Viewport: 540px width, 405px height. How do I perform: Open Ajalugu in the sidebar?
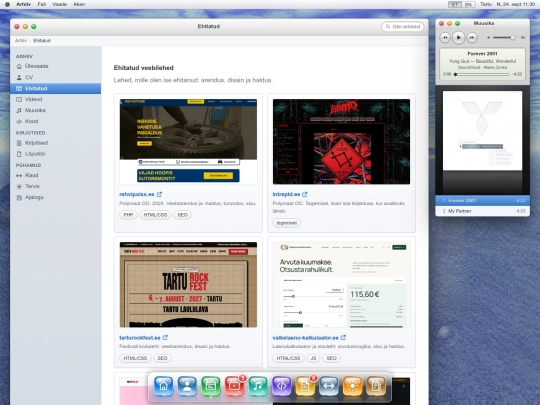(56, 197)
